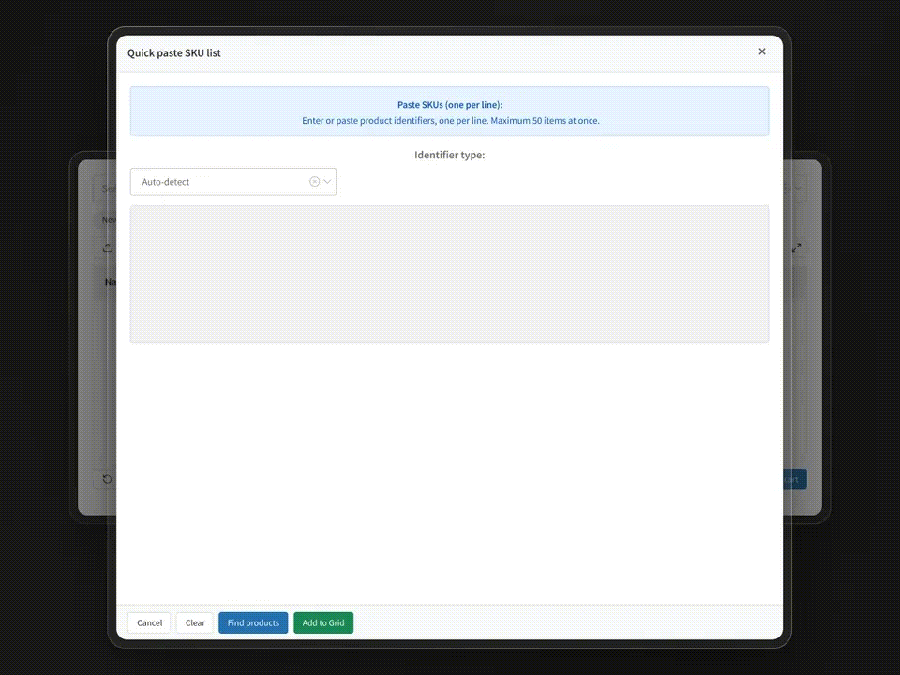This screenshot has width=900, height=675.
Task: Click the Cancel button
Action: (149, 623)
